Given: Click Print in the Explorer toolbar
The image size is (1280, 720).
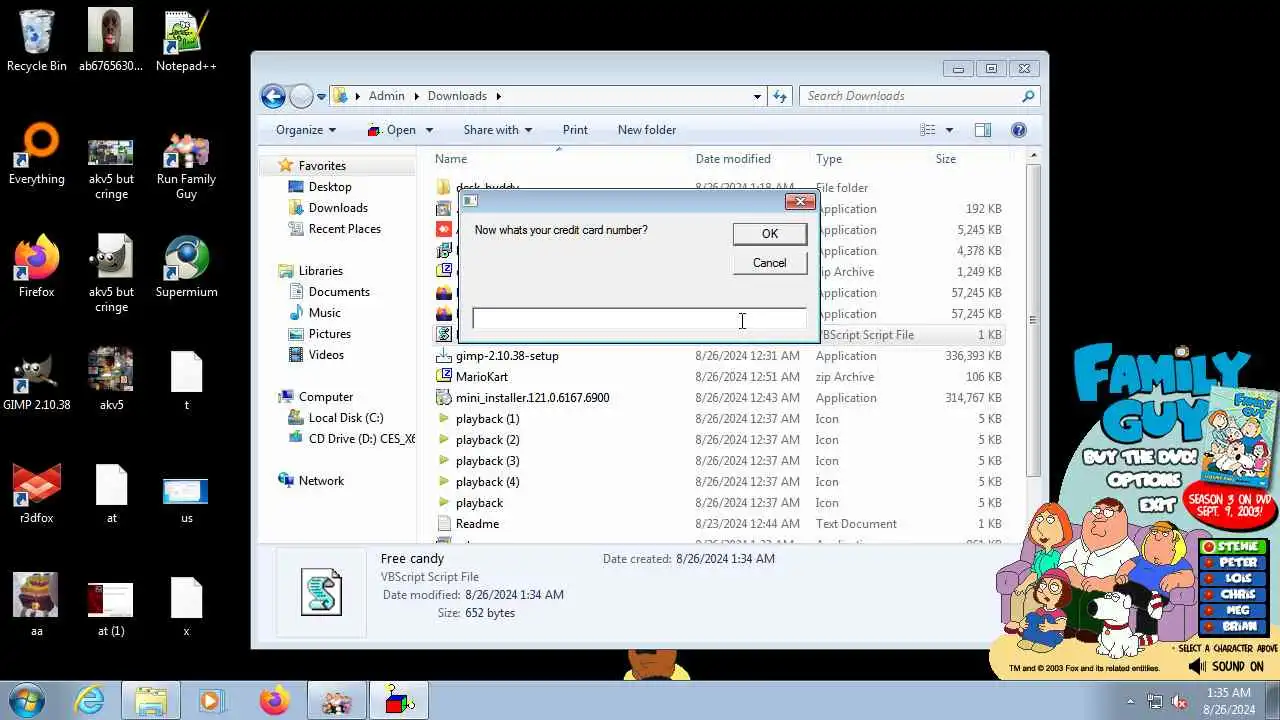Looking at the screenshot, I should 575,130.
